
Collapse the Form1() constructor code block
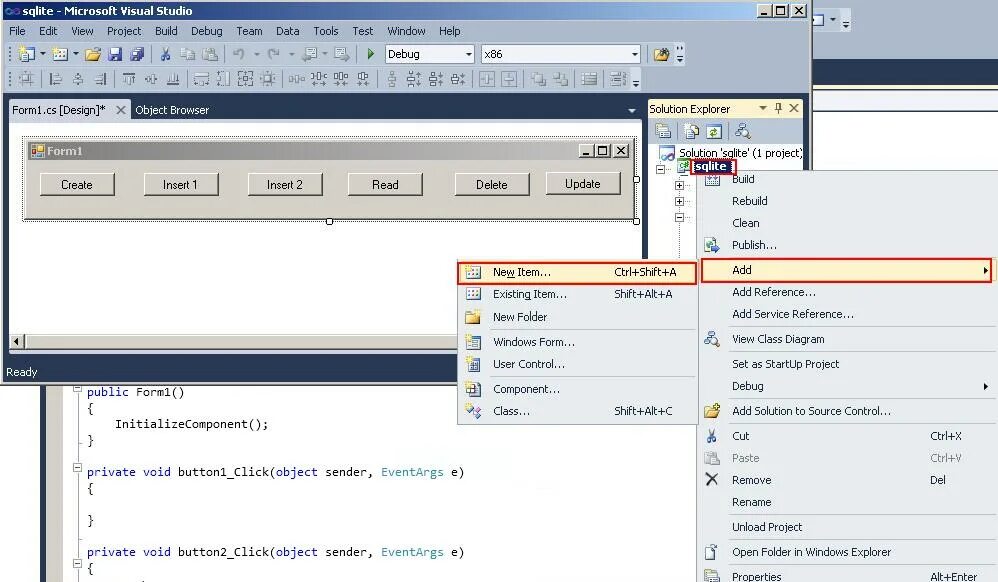click(77, 388)
